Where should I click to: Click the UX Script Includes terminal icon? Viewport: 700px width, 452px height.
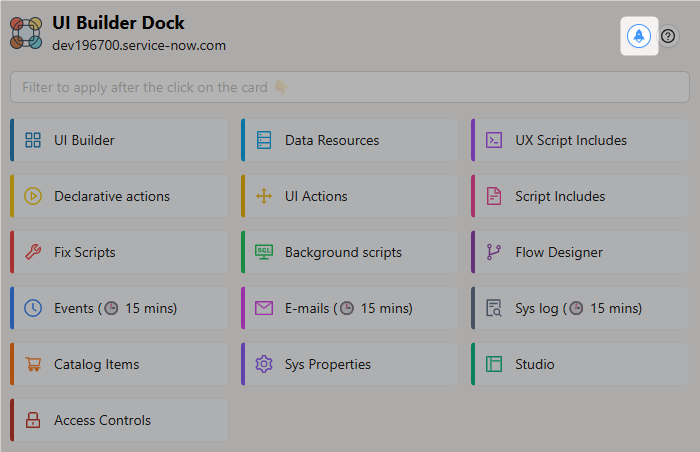click(494, 140)
